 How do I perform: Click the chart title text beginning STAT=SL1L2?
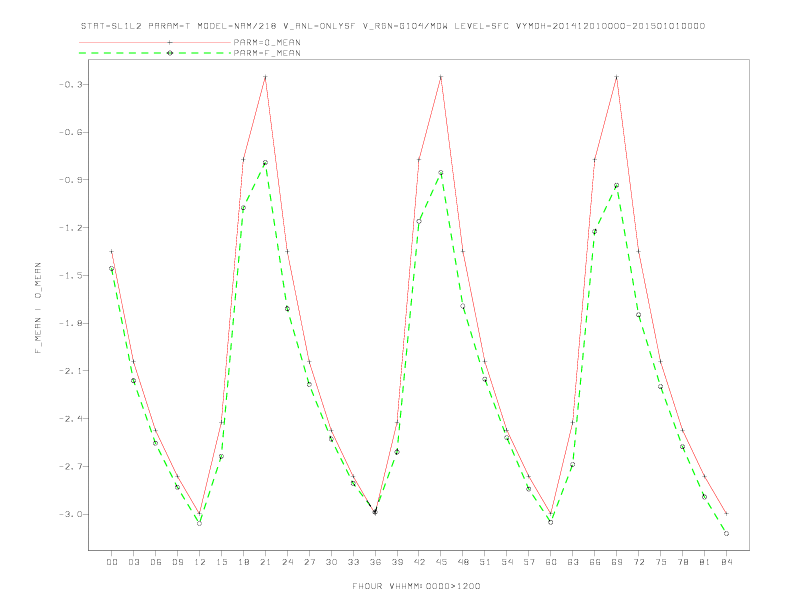[392, 26]
